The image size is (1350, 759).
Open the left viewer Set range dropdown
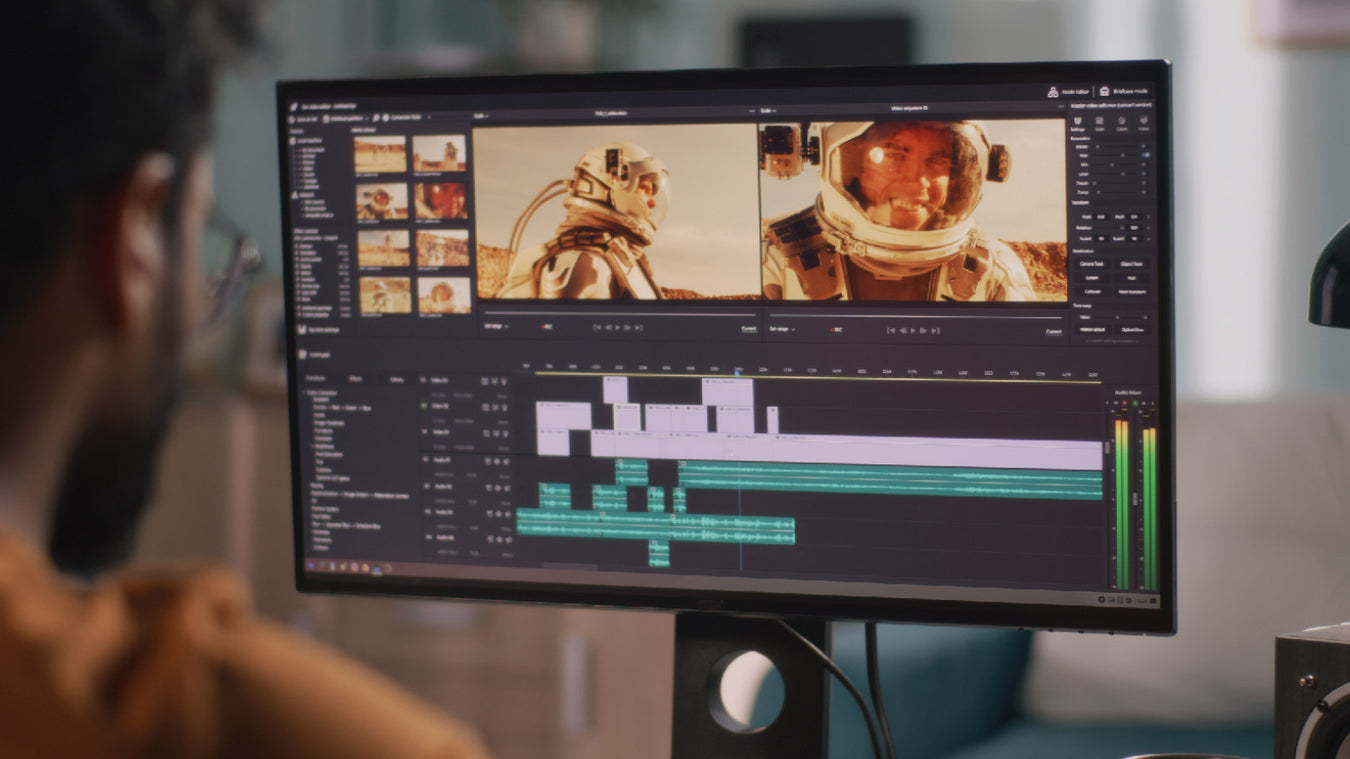coord(497,326)
